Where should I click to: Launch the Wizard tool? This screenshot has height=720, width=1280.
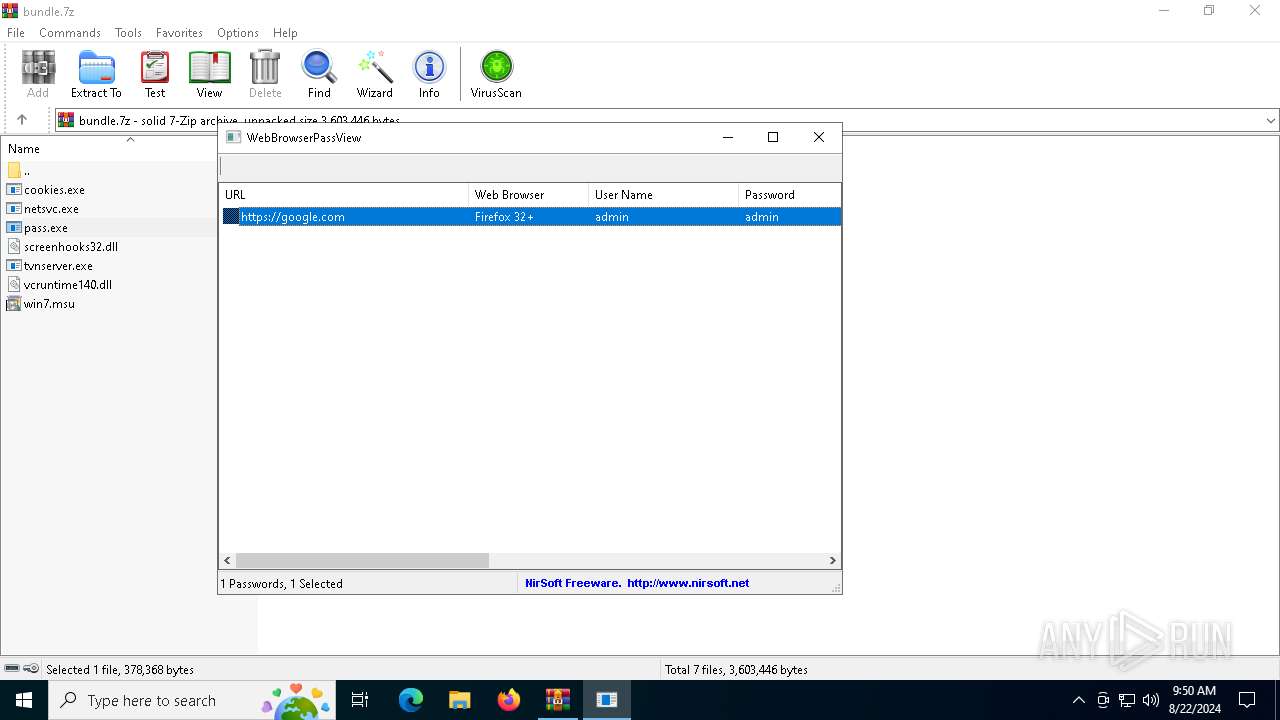[x=375, y=75]
